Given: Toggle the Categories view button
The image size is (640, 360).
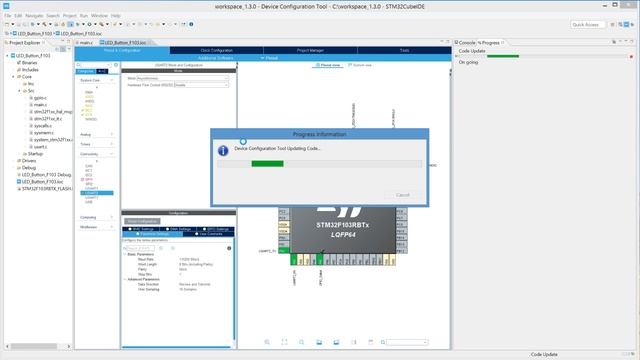Looking at the screenshot, I should [x=86, y=71].
